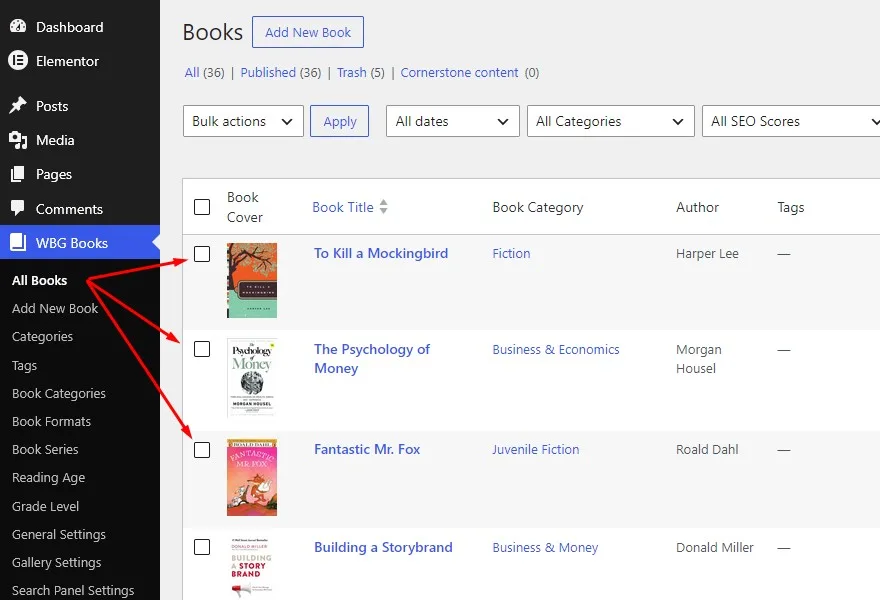Filter by Published (36) link

pyautogui.click(x=281, y=72)
